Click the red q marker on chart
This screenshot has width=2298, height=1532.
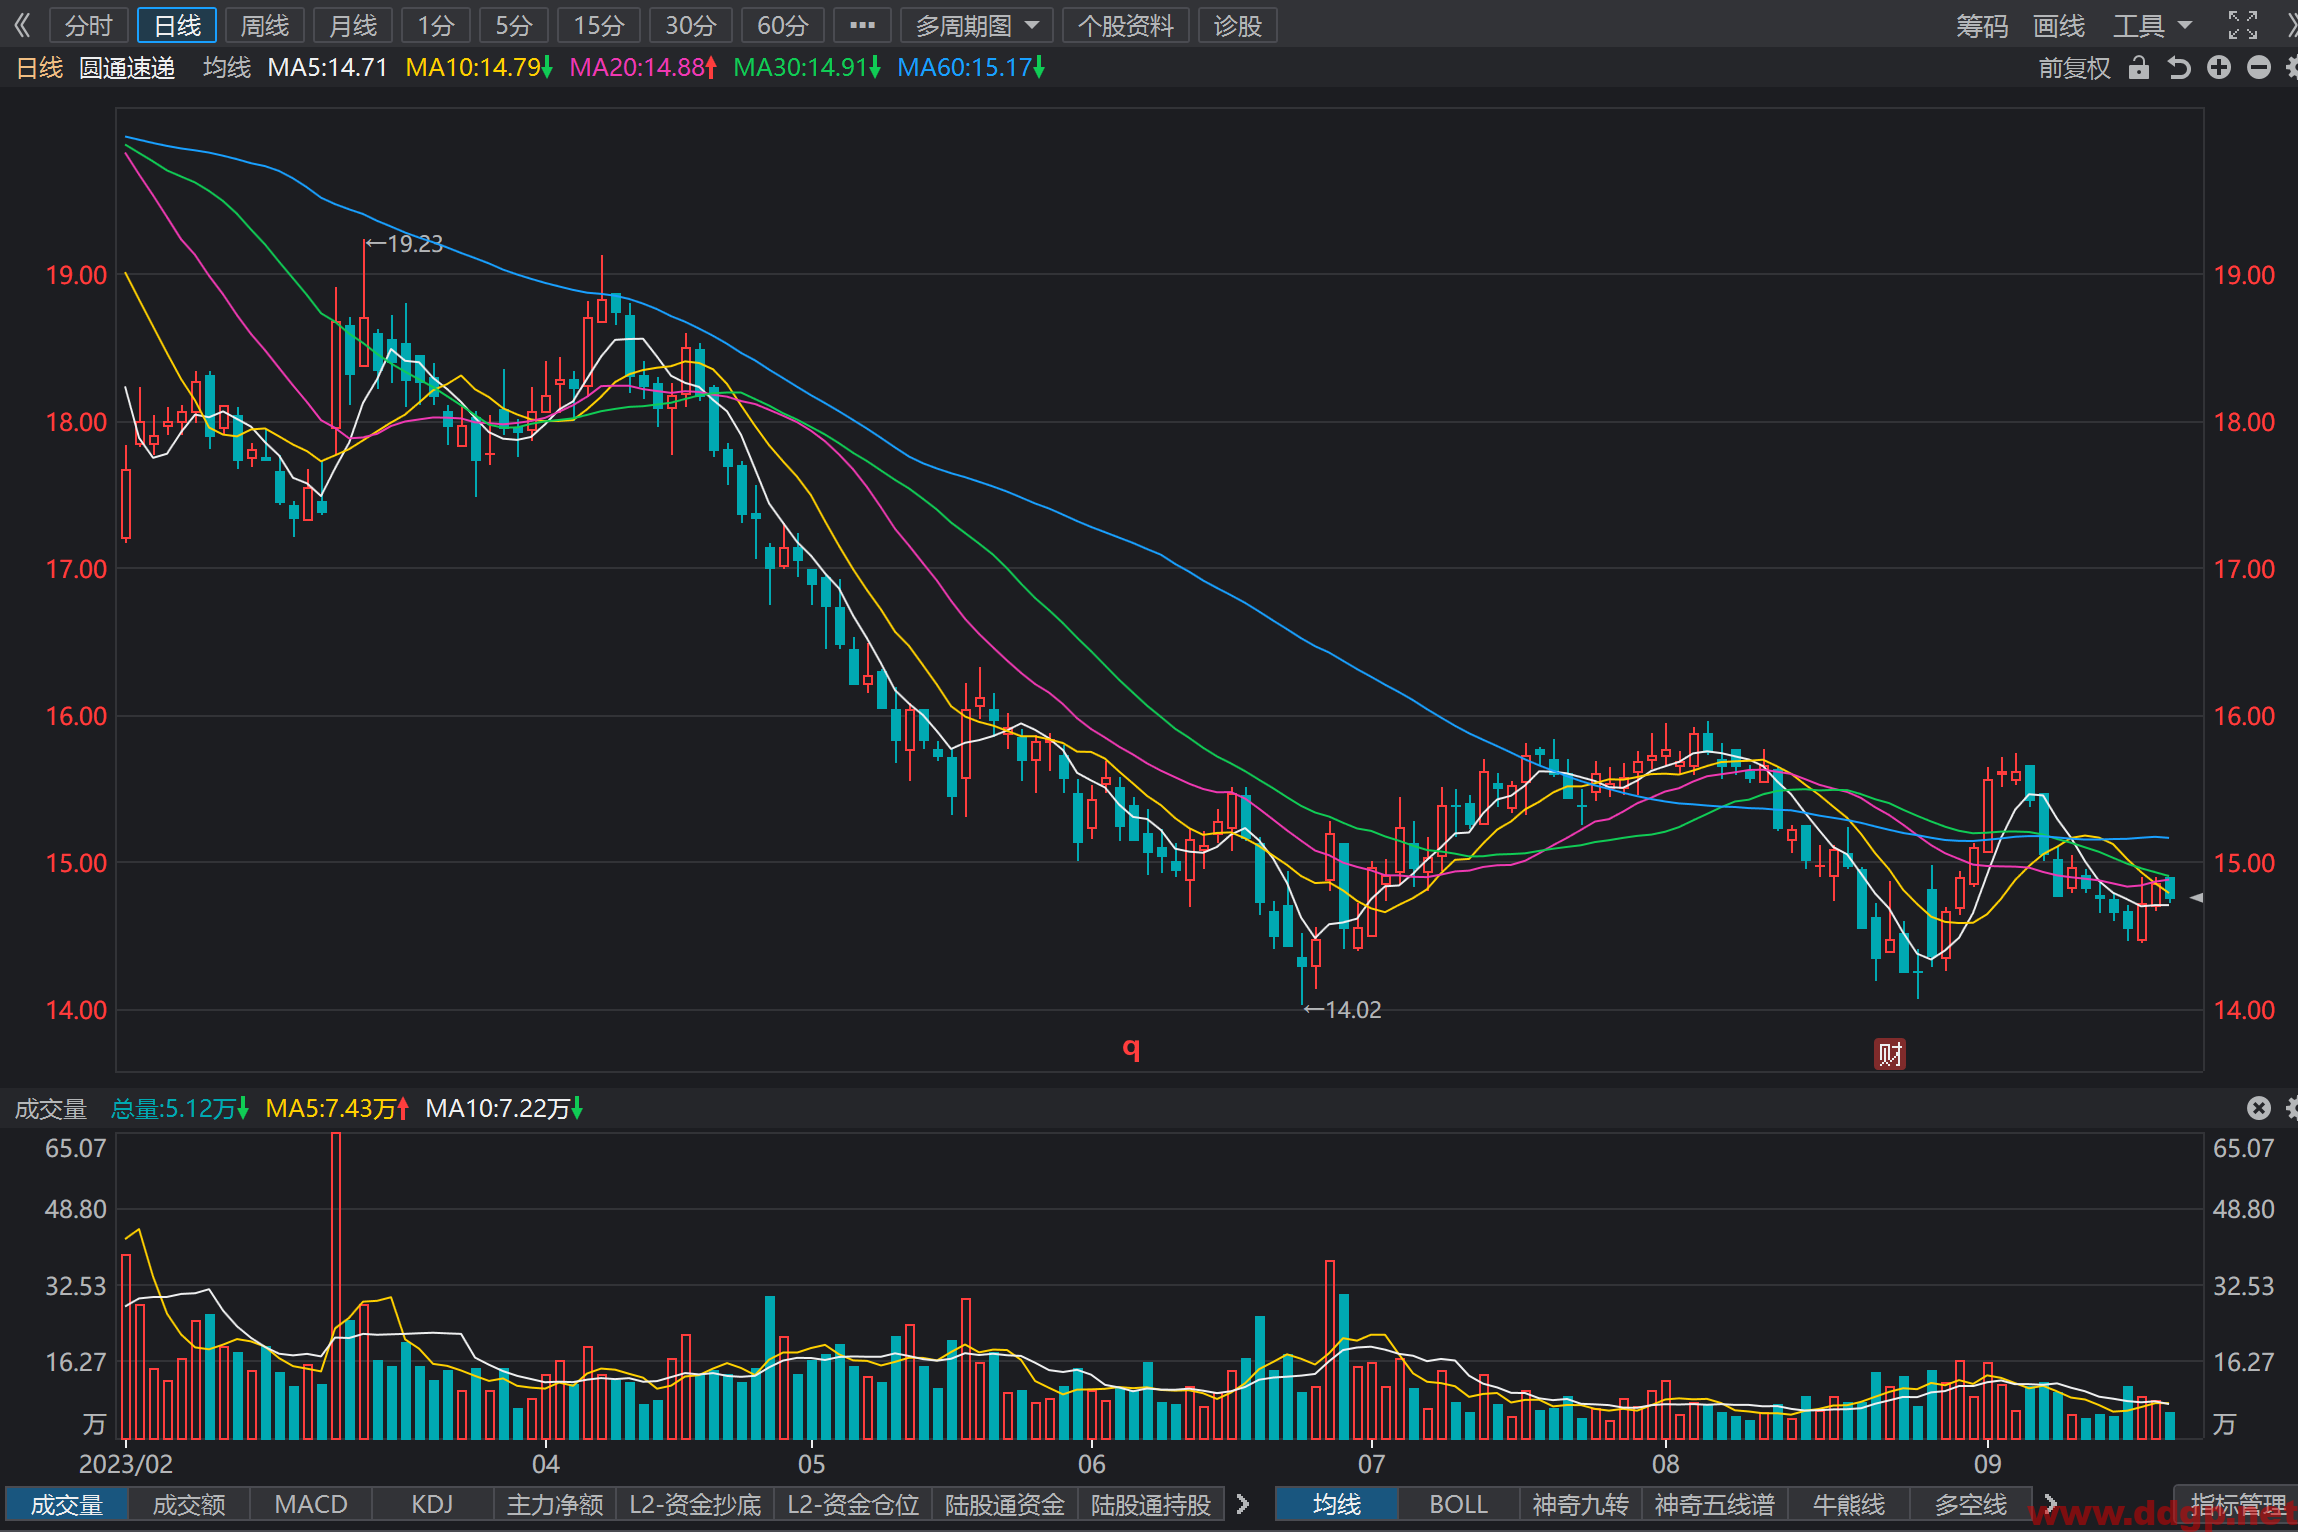coord(1131,1048)
